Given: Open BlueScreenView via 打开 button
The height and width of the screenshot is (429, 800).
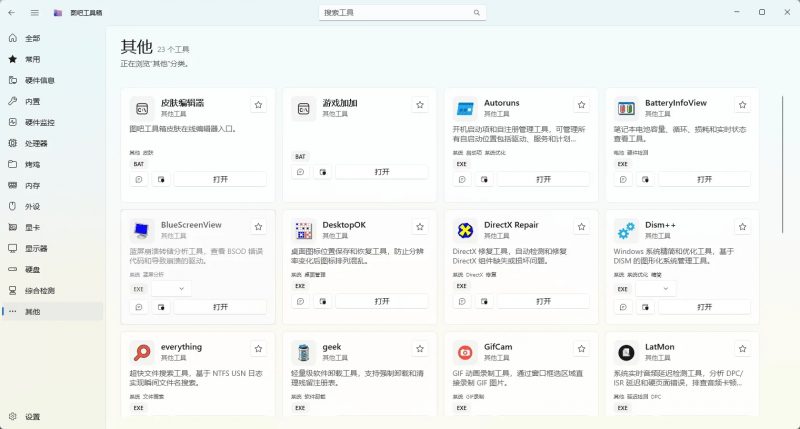Looking at the screenshot, I should tap(220, 307).
